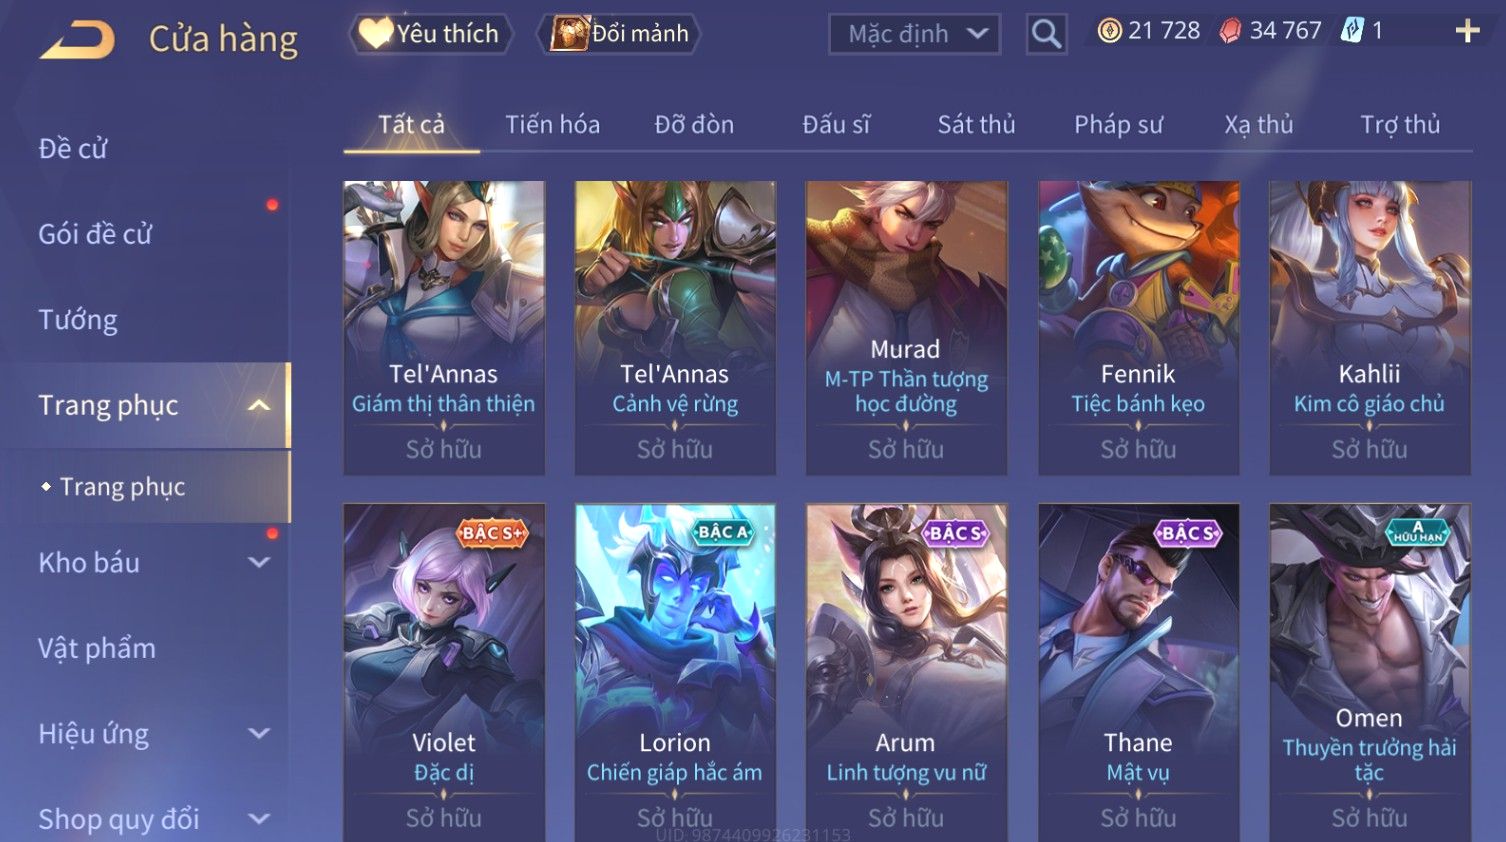
Task: Tap the plus icon to add currency
Action: point(1467,31)
